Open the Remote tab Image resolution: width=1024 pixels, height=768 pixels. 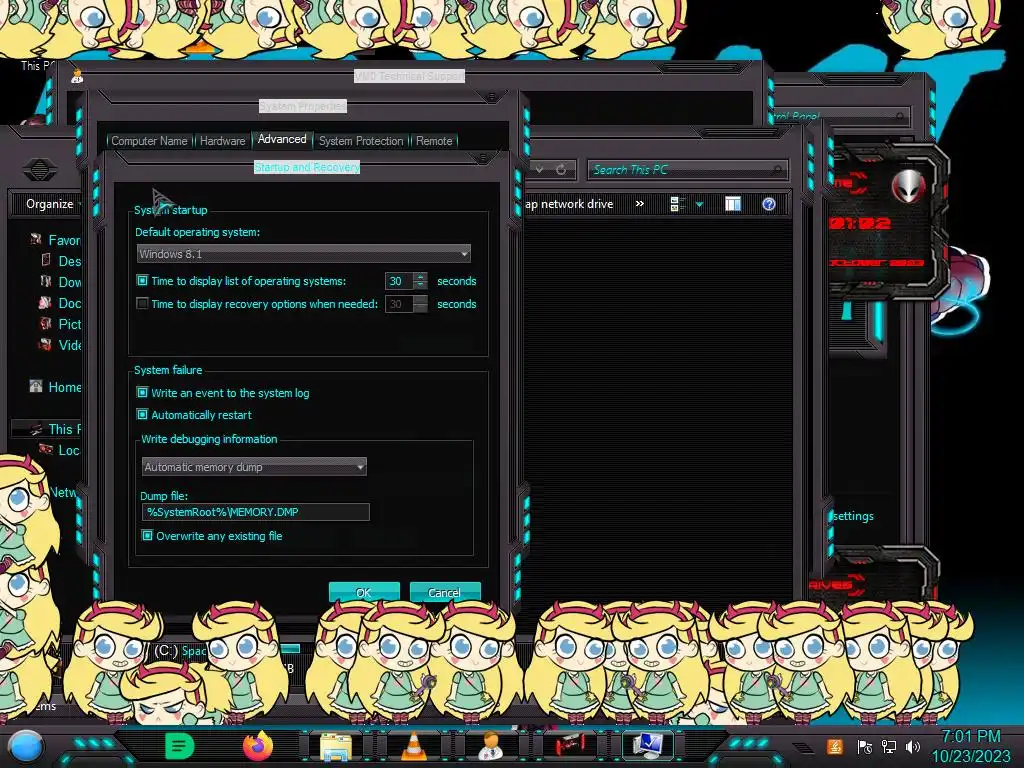(x=434, y=140)
